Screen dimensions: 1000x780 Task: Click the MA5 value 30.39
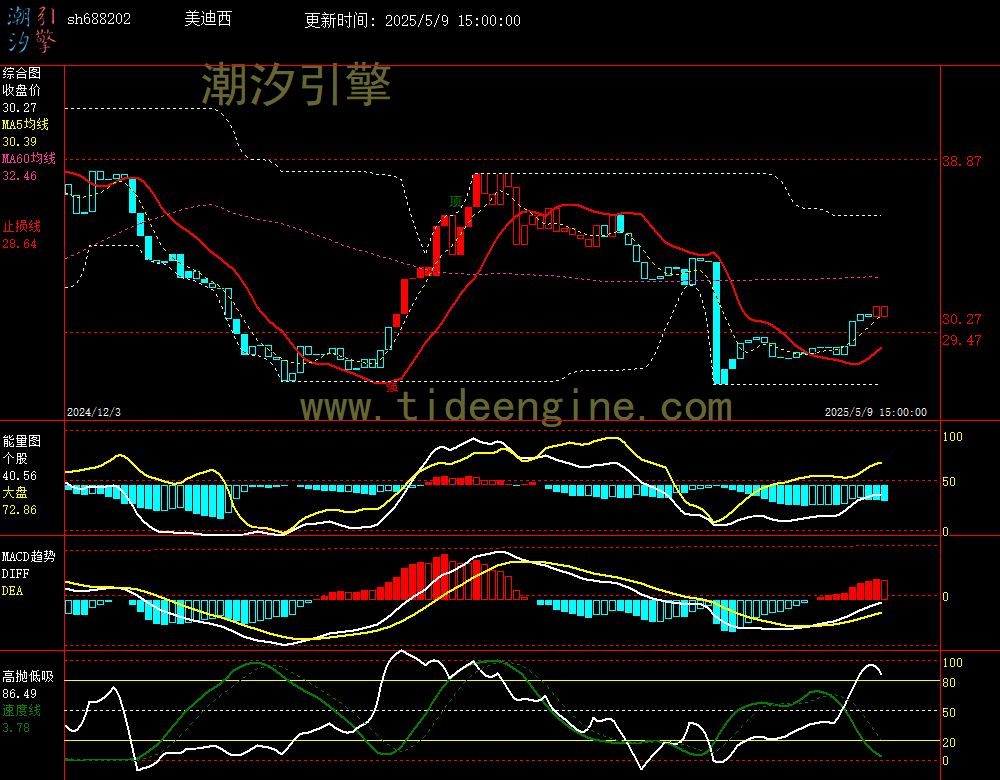tap(20, 142)
